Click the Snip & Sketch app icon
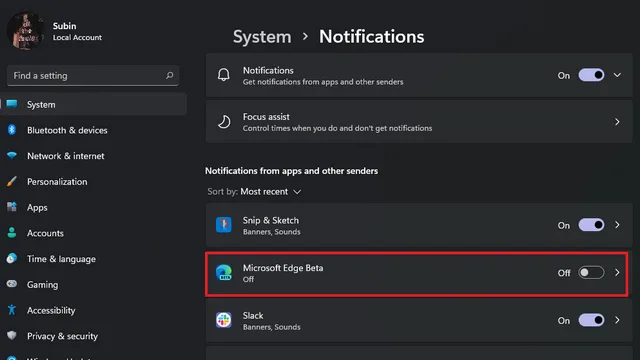Screen dimensions: 640x360 (224, 225)
